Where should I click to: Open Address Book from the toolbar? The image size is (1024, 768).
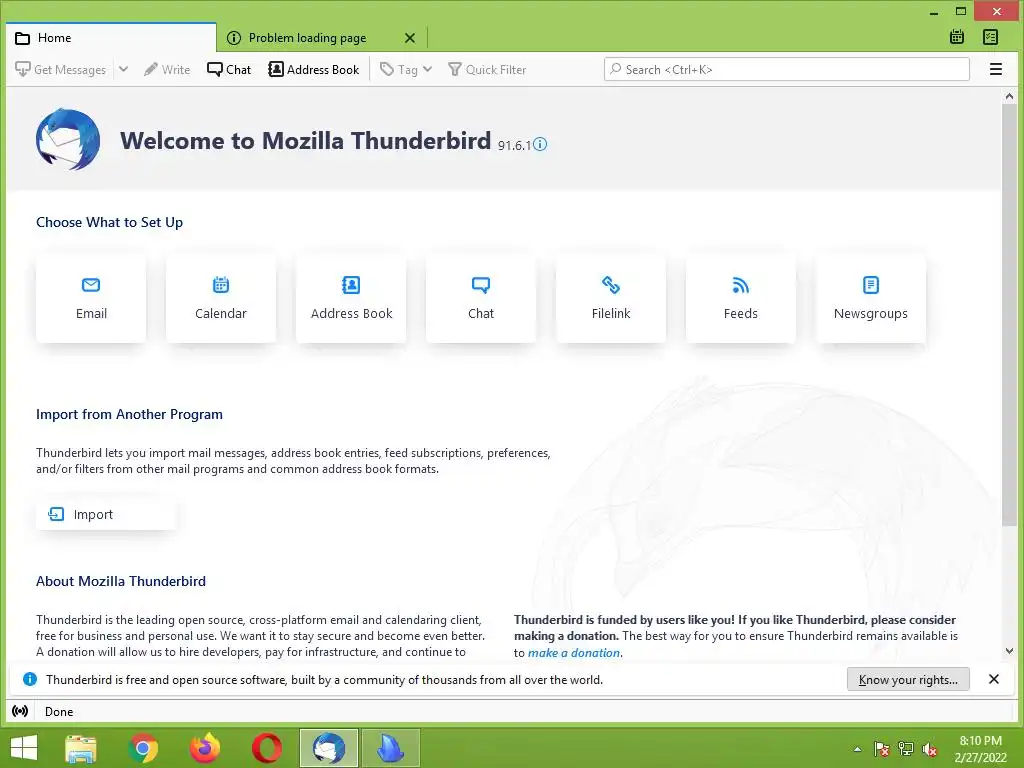[x=313, y=69]
